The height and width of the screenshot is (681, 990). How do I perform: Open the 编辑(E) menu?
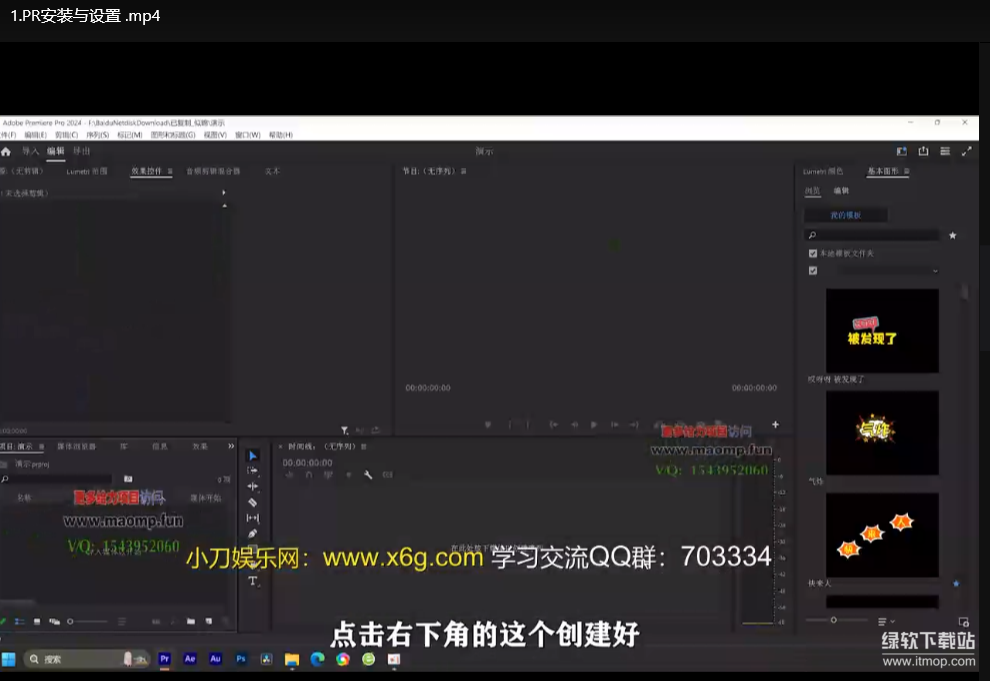point(35,135)
